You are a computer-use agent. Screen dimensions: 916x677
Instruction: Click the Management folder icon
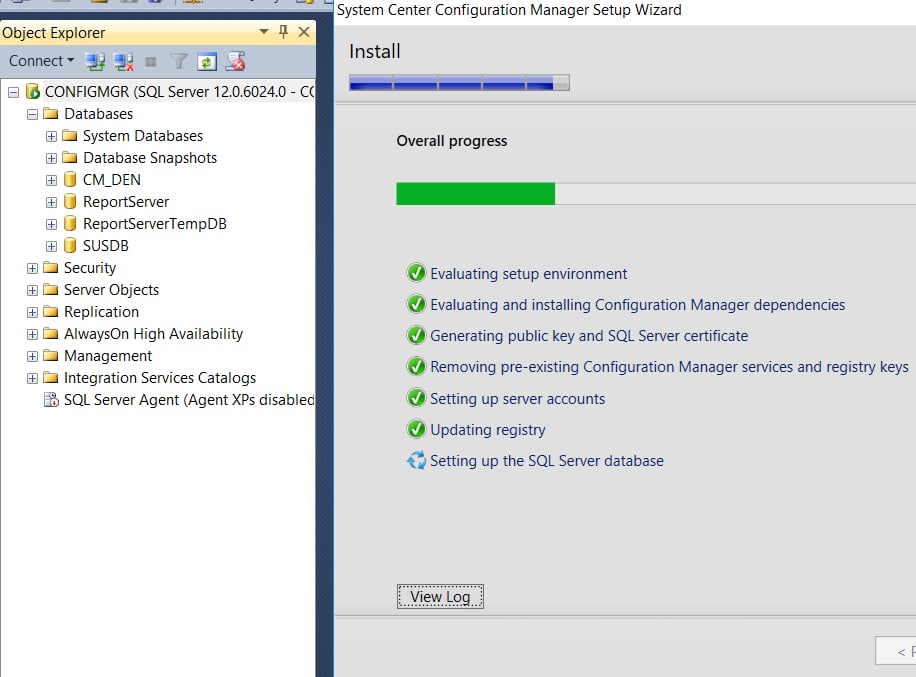51,355
